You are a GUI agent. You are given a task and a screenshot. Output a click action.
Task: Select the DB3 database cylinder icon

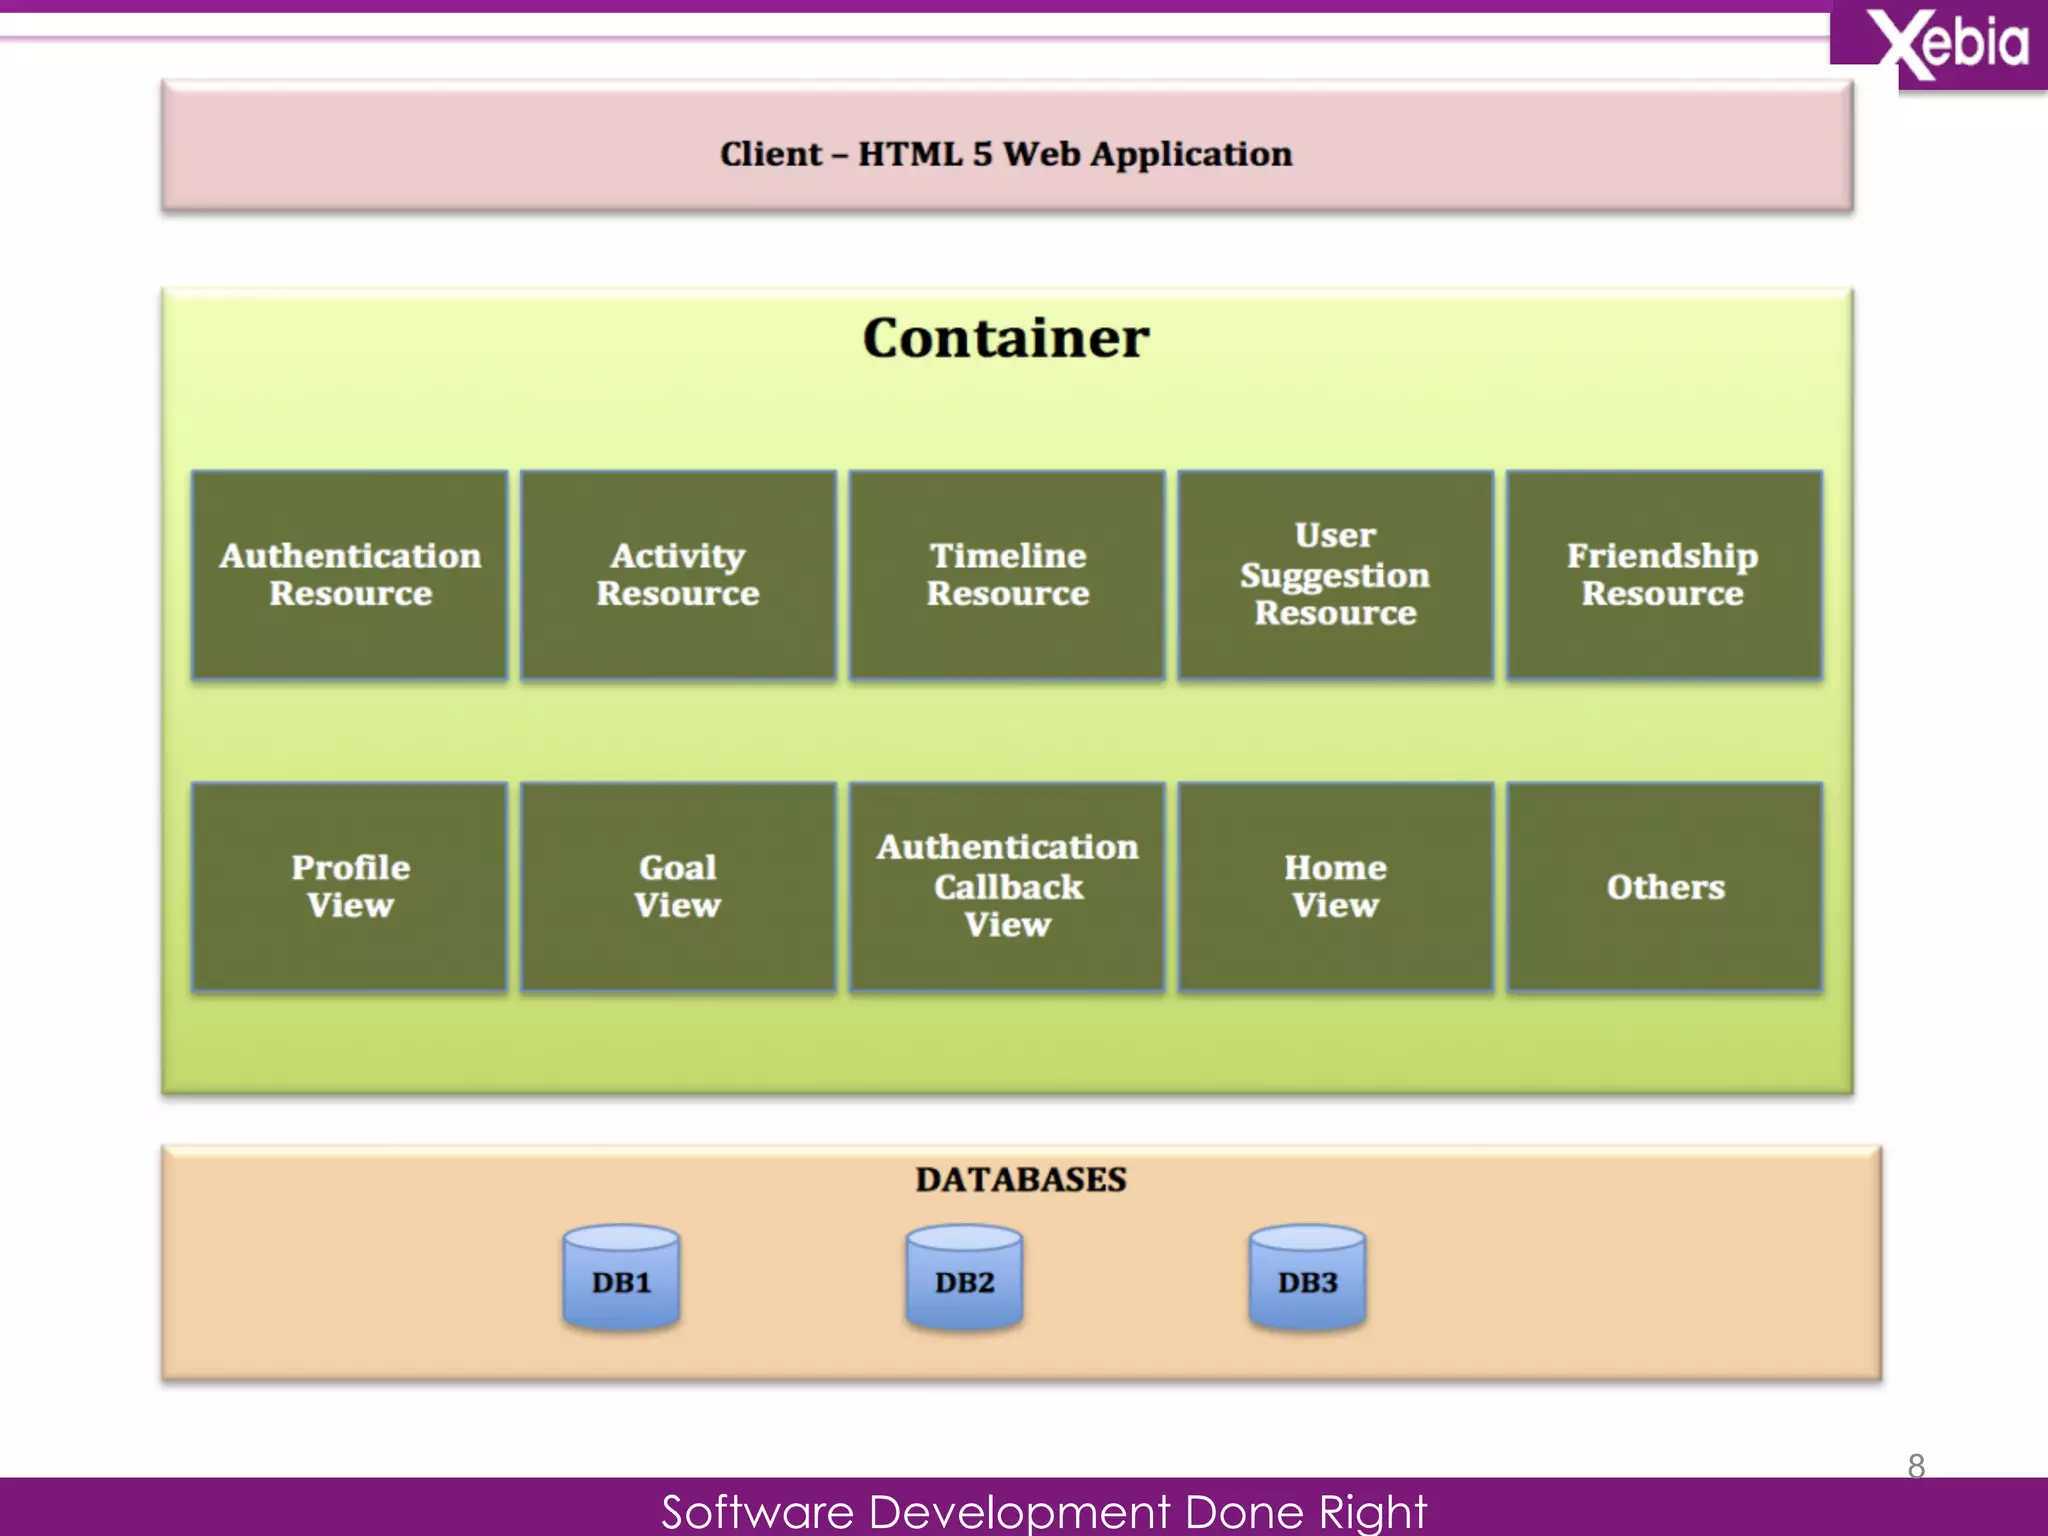1307,1278
